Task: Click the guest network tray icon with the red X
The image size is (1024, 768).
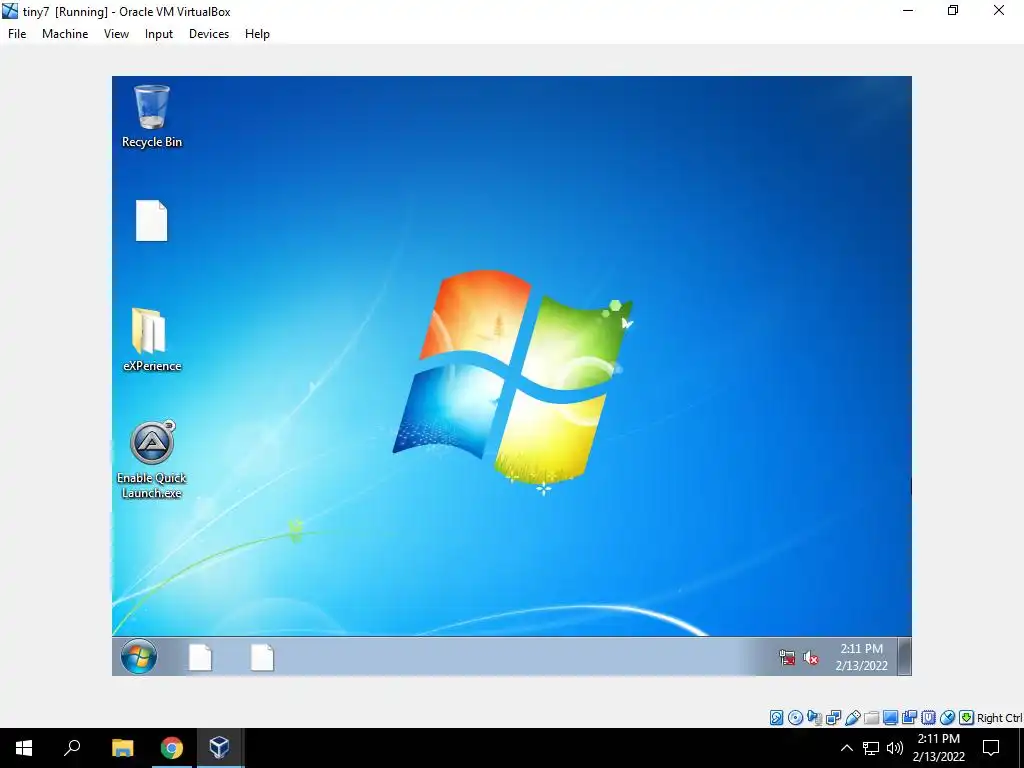Action: (x=787, y=657)
